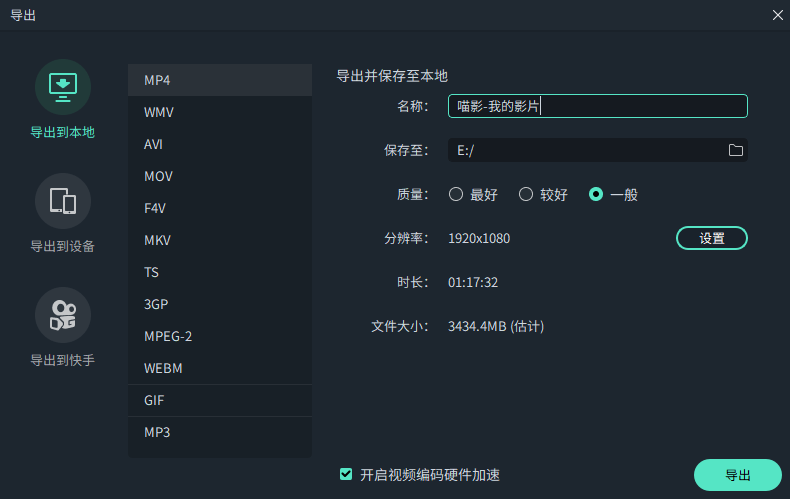The width and height of the screenshot is (790, 499).
Task: Click the export to Kuaishou icon
Action: pos(63,315)
